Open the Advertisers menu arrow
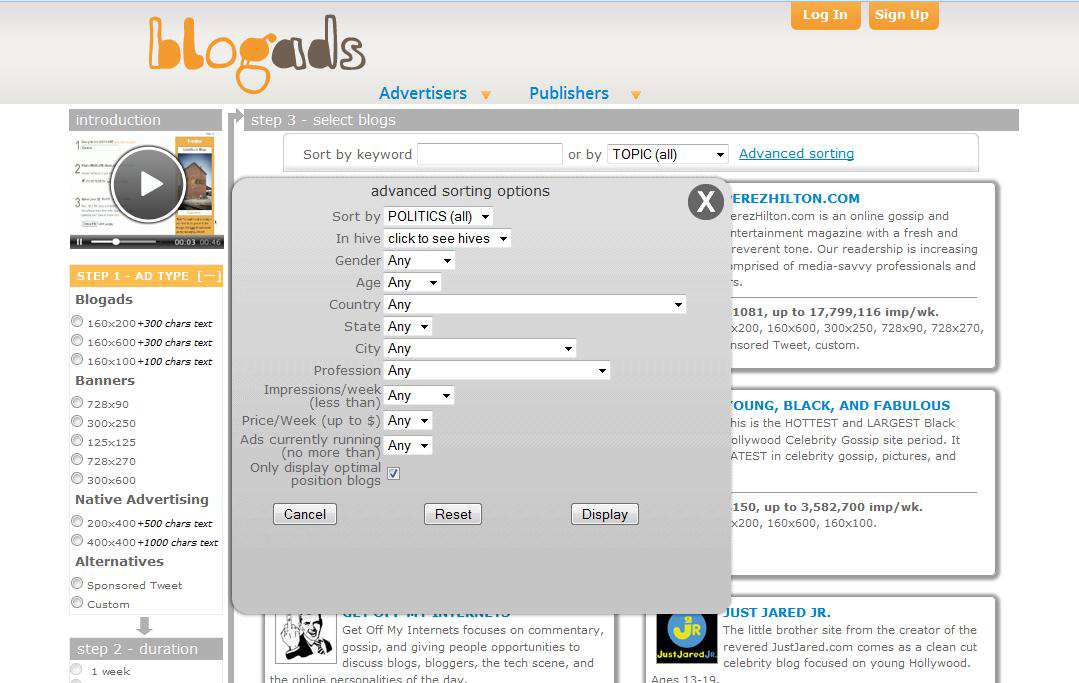1079x683 pixels. coord(486,95)
